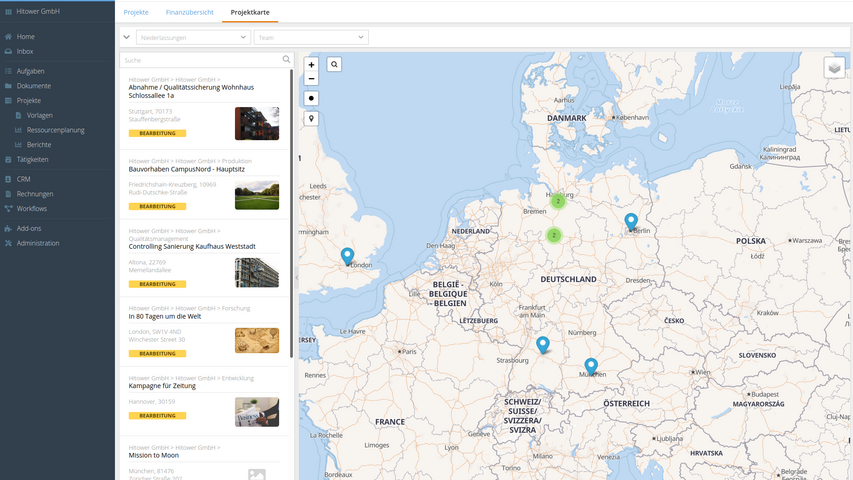This screenshot has width=853, height=480.
Task: Switch to the Finanzübersicht tab
Action: (x=189, y=12)
